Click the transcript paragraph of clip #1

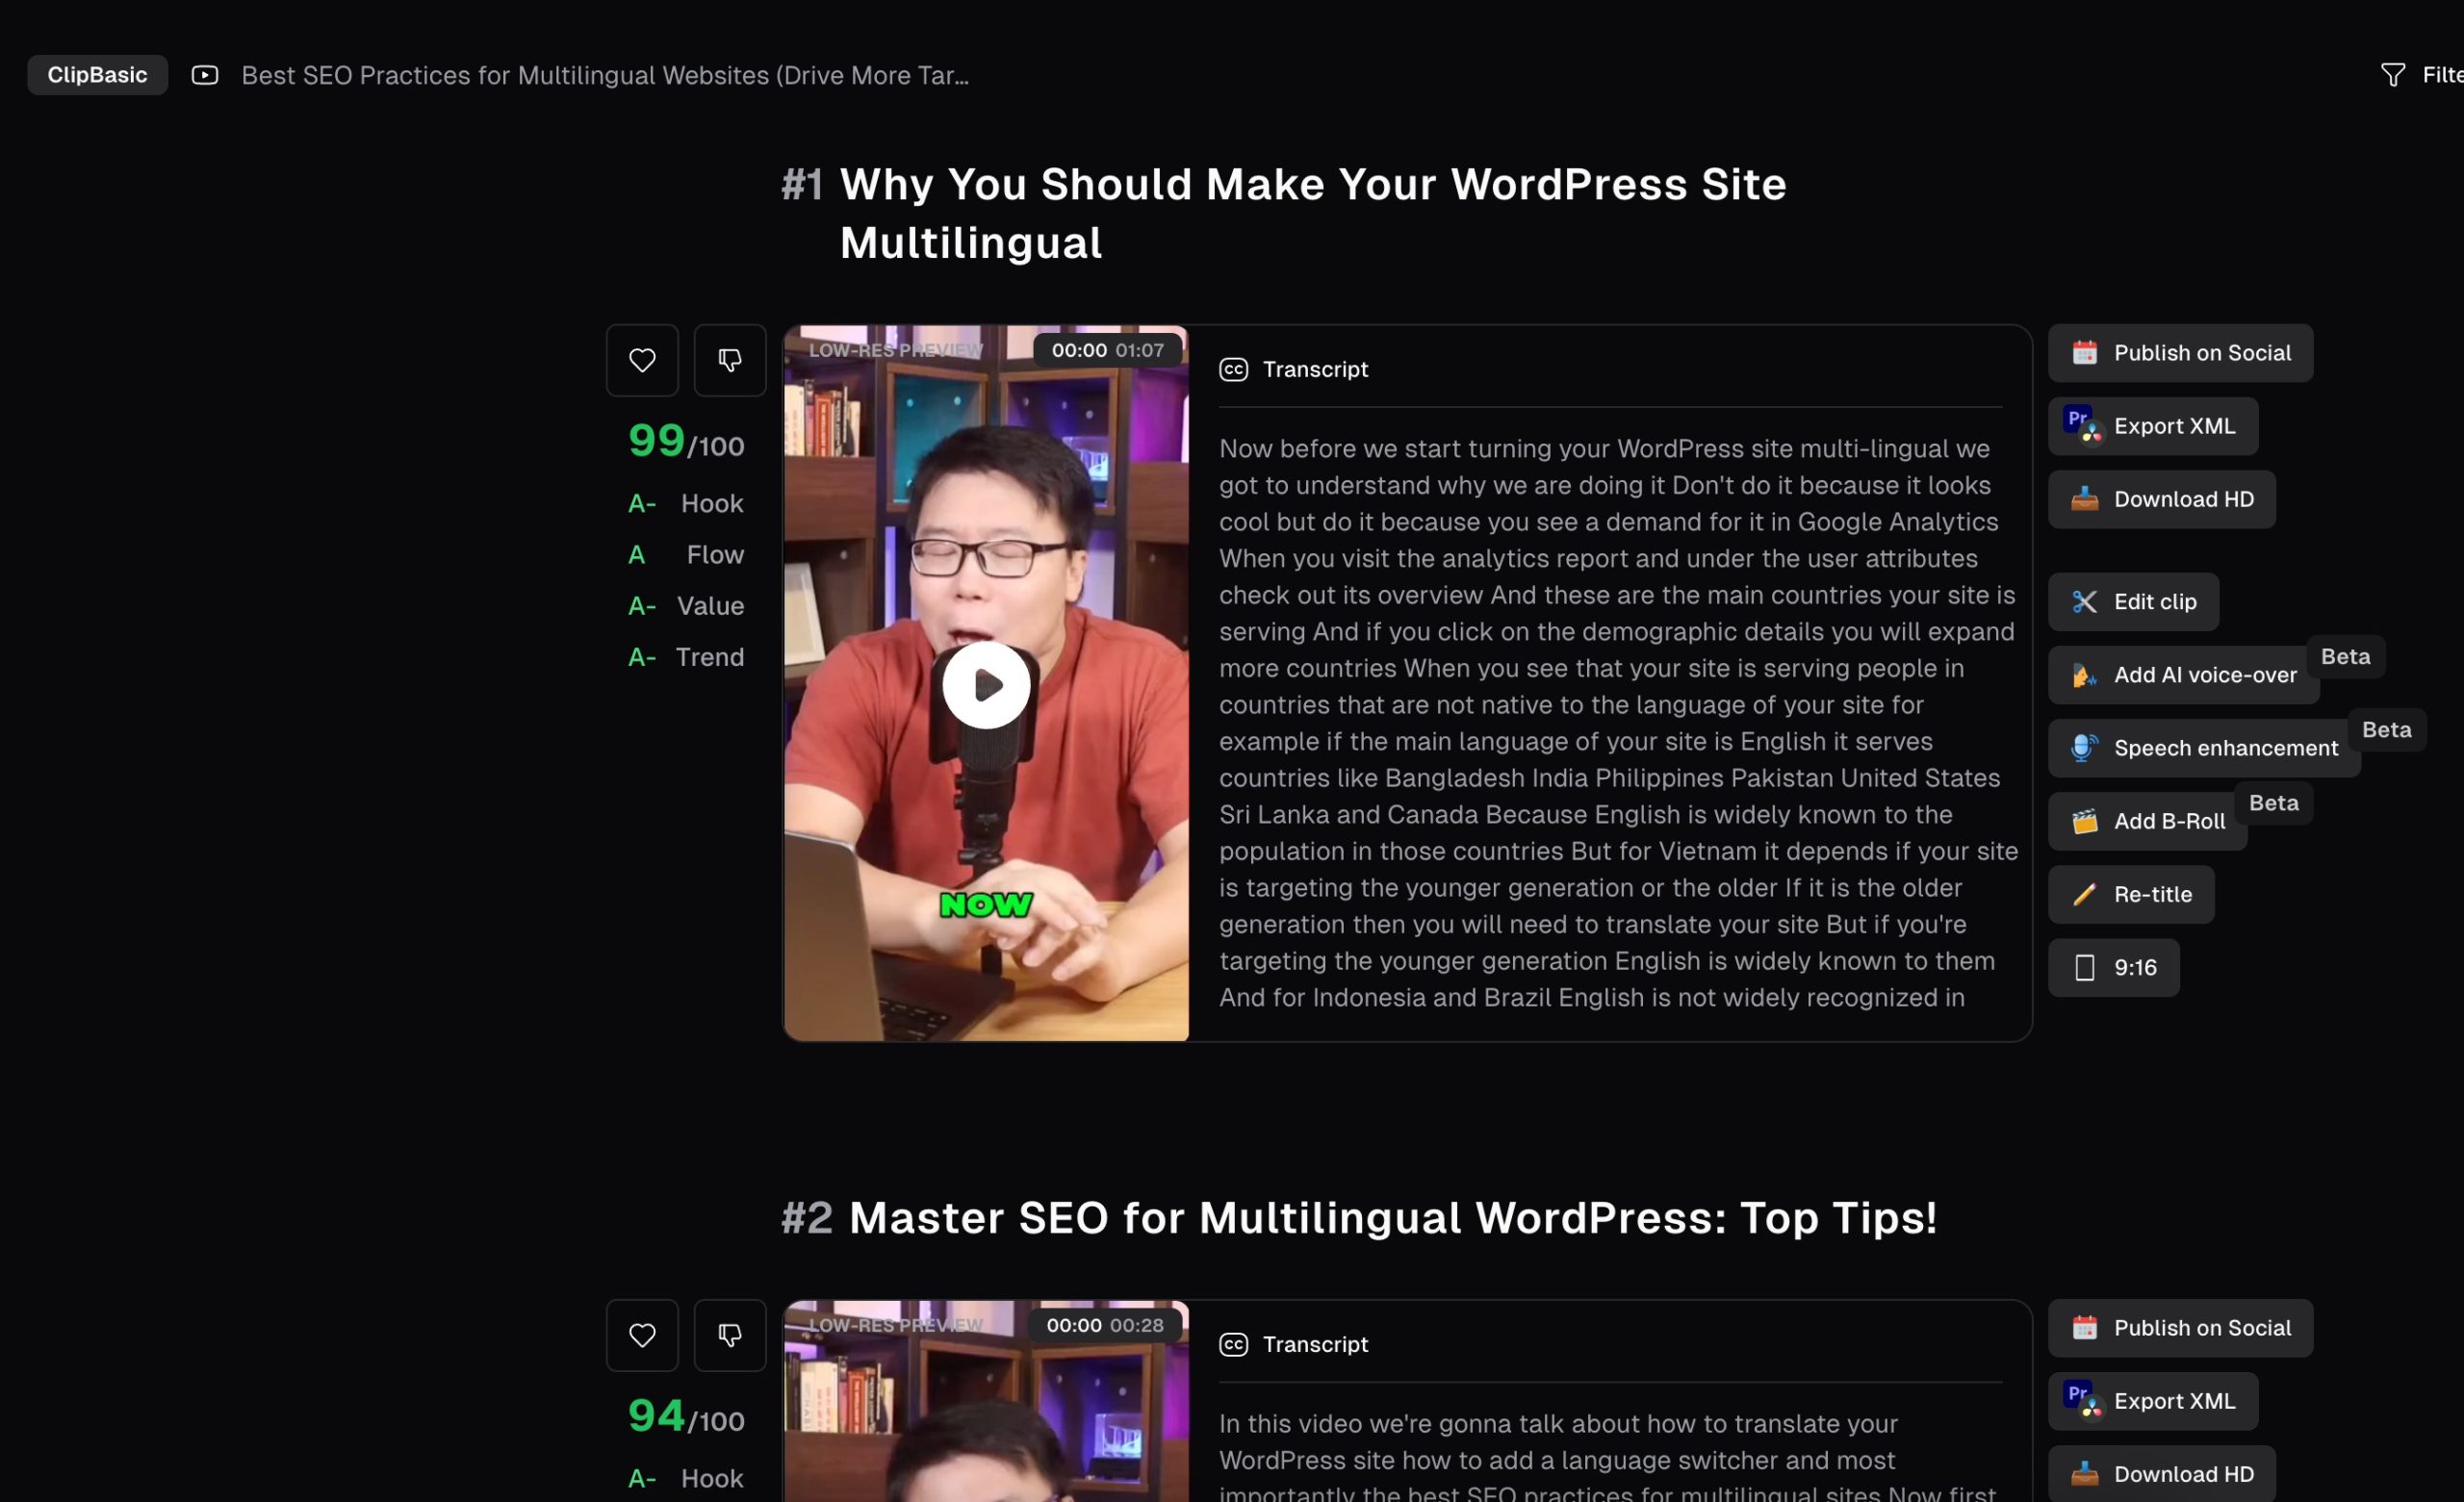(1618, 723)
